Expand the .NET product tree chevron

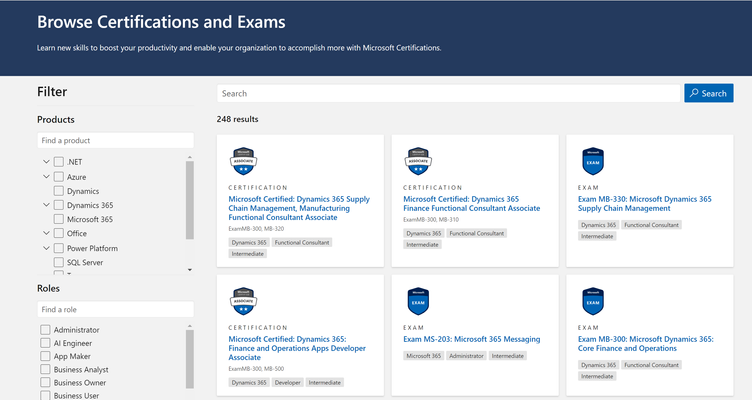[46, 162]
